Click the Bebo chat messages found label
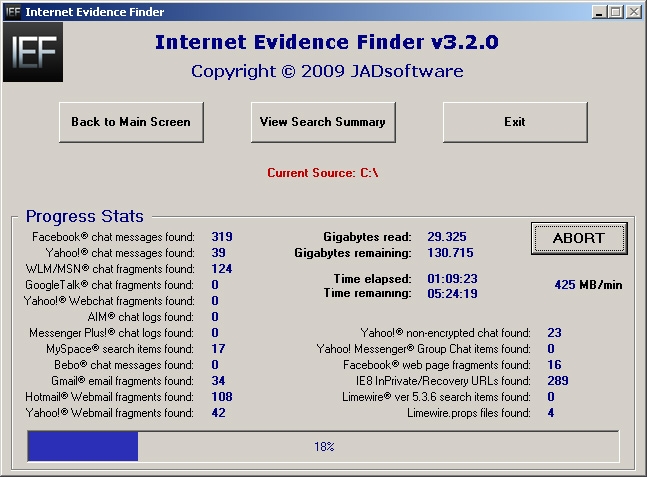 click(x=124, y=365)
